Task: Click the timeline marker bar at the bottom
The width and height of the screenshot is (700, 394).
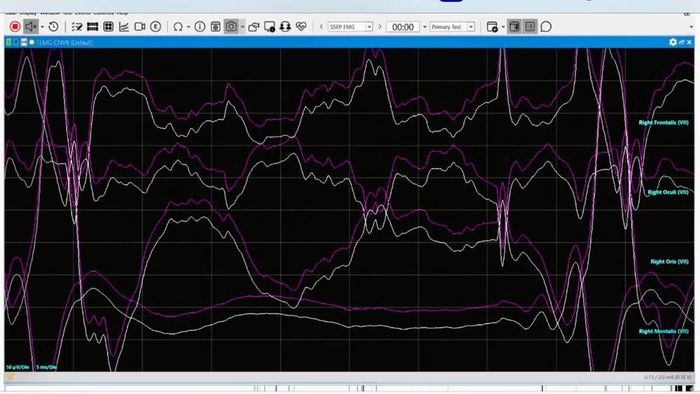Action: click(349, 388)
